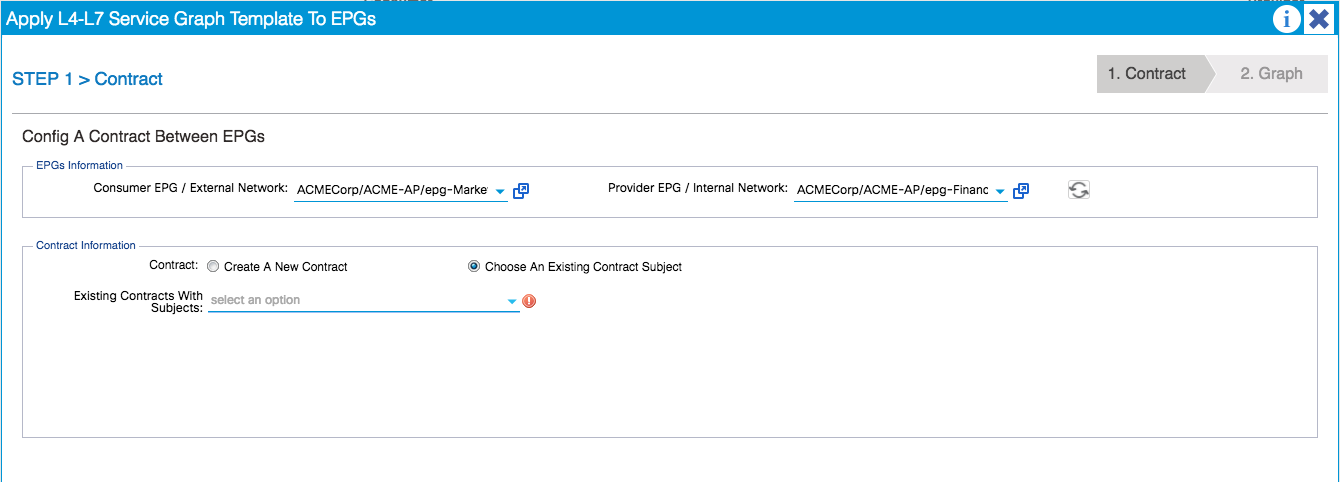This screenshot has width=1340, height=482.
Task: Expand the Consumer EPG dropdown arrow
Action: [x=500, y=191]
